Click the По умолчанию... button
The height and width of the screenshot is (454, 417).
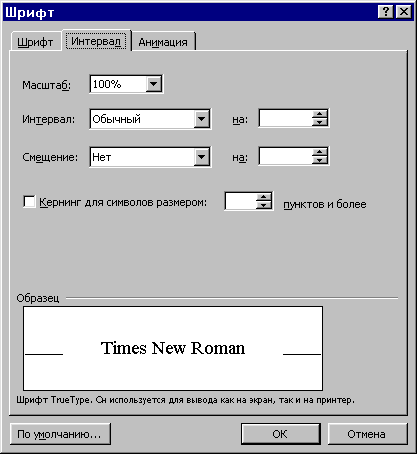pos(60,434)
